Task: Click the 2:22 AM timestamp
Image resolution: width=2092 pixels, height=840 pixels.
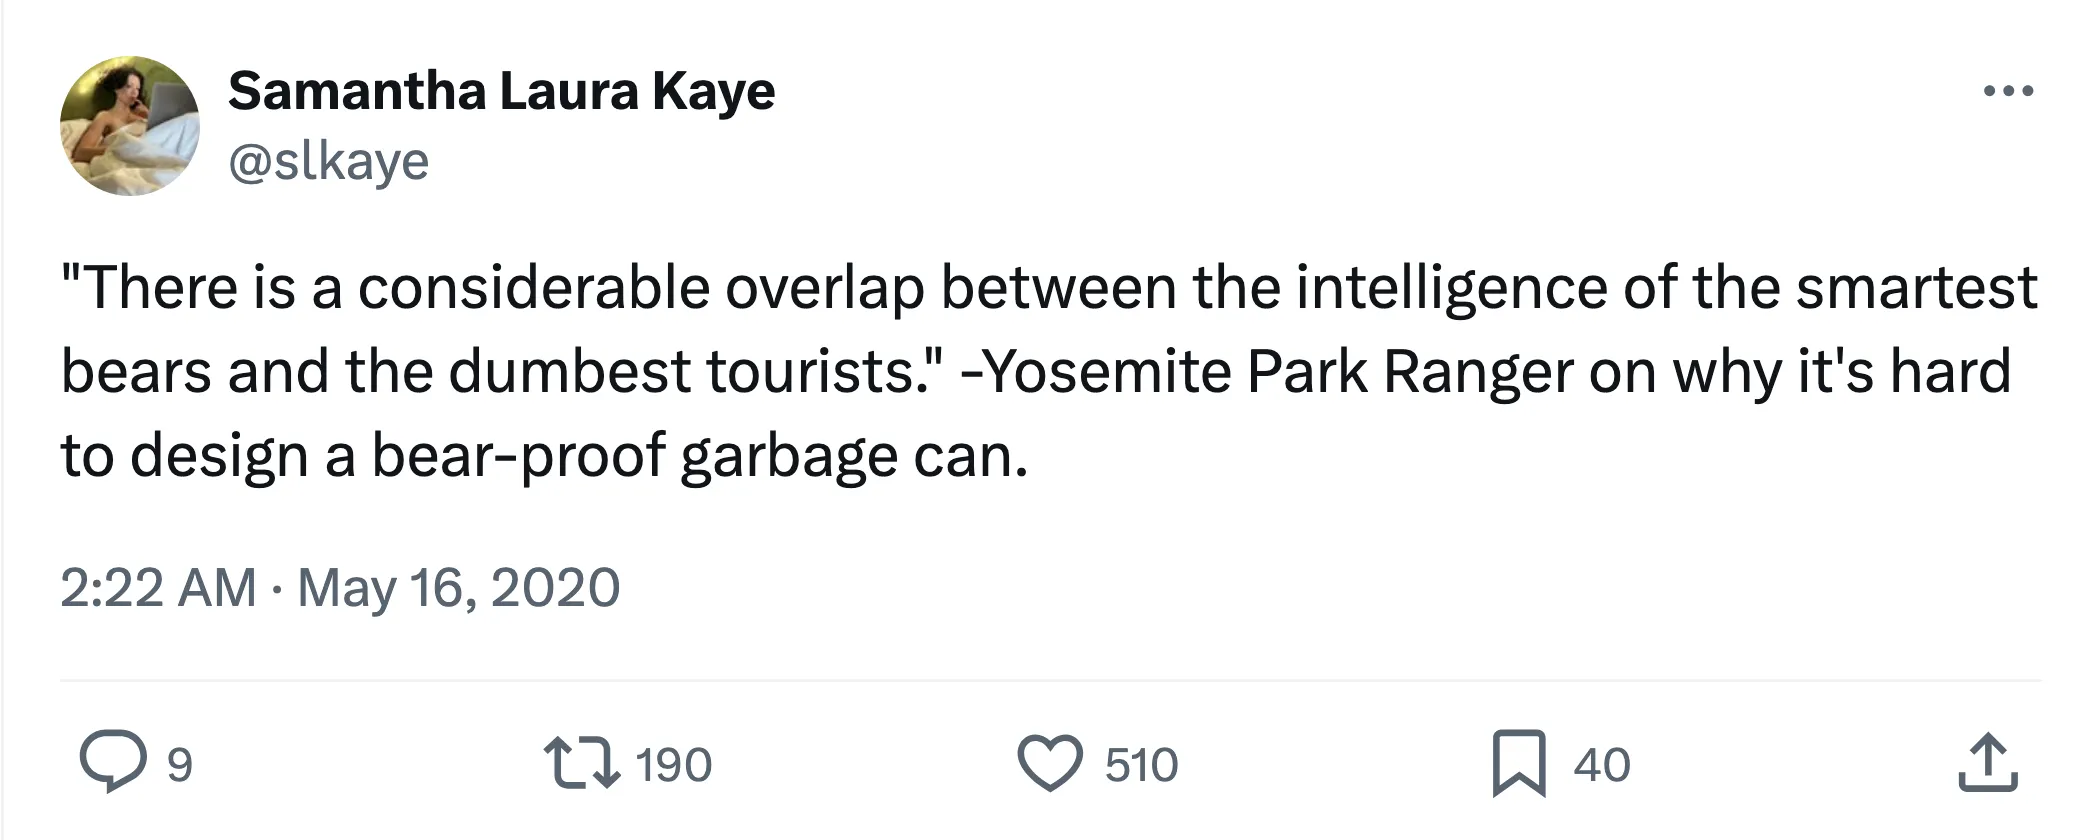Action: pyautogui.click(x=158, y=588)
